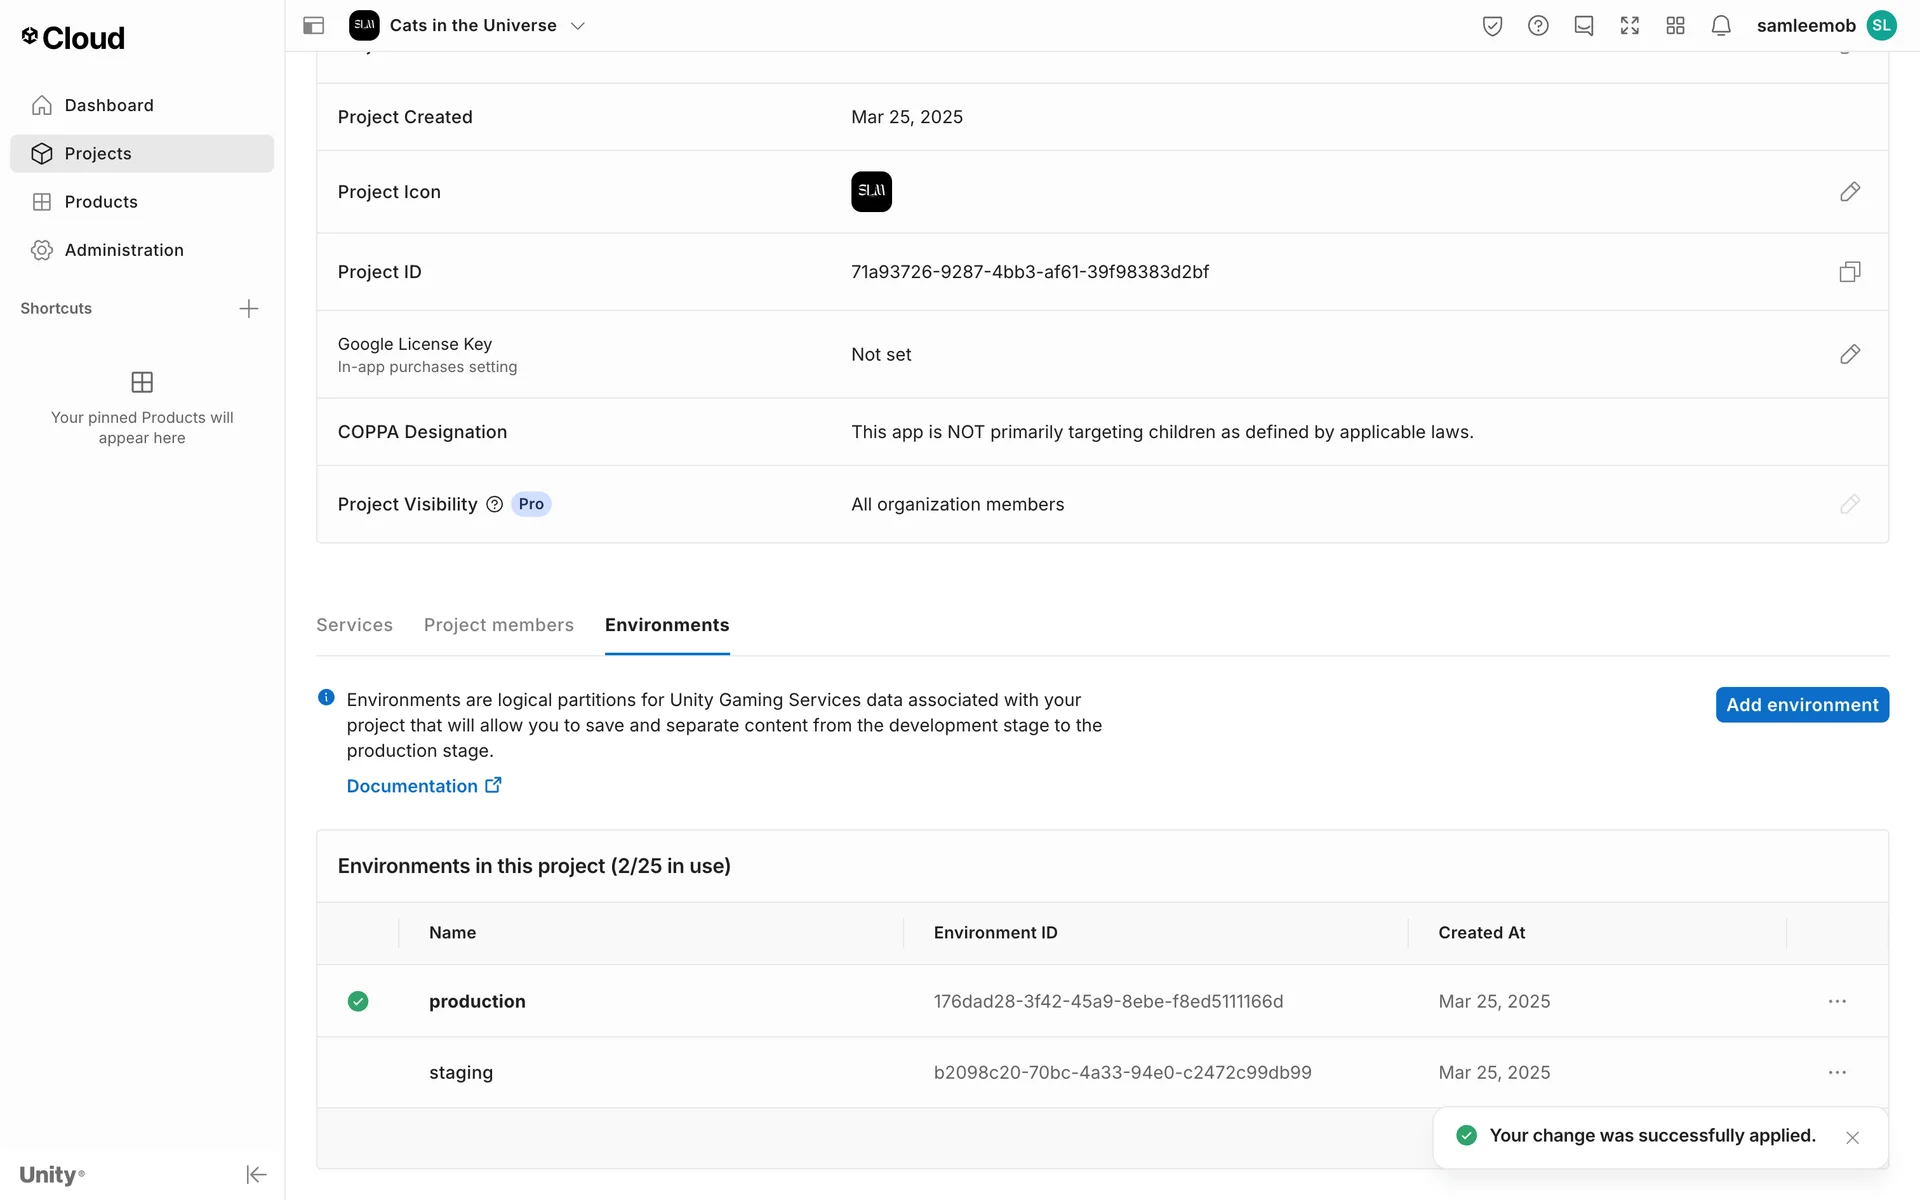Open the help question mark icon

pos(1538,26)
